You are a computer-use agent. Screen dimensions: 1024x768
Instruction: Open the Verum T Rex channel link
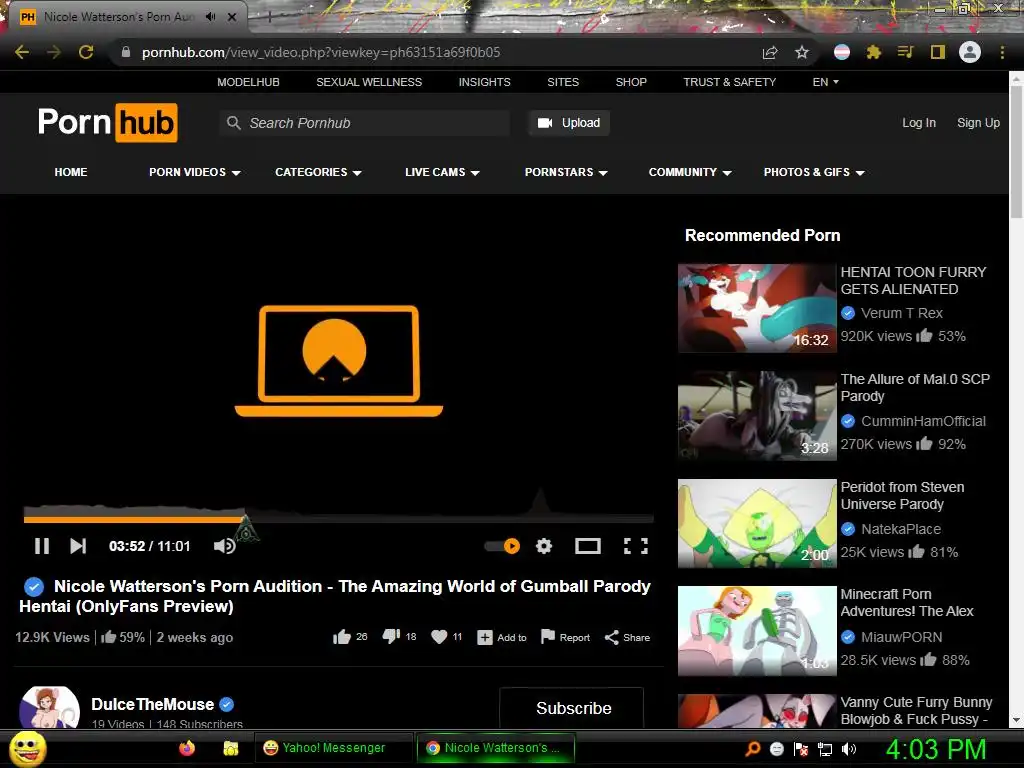(x=901, y=313)
